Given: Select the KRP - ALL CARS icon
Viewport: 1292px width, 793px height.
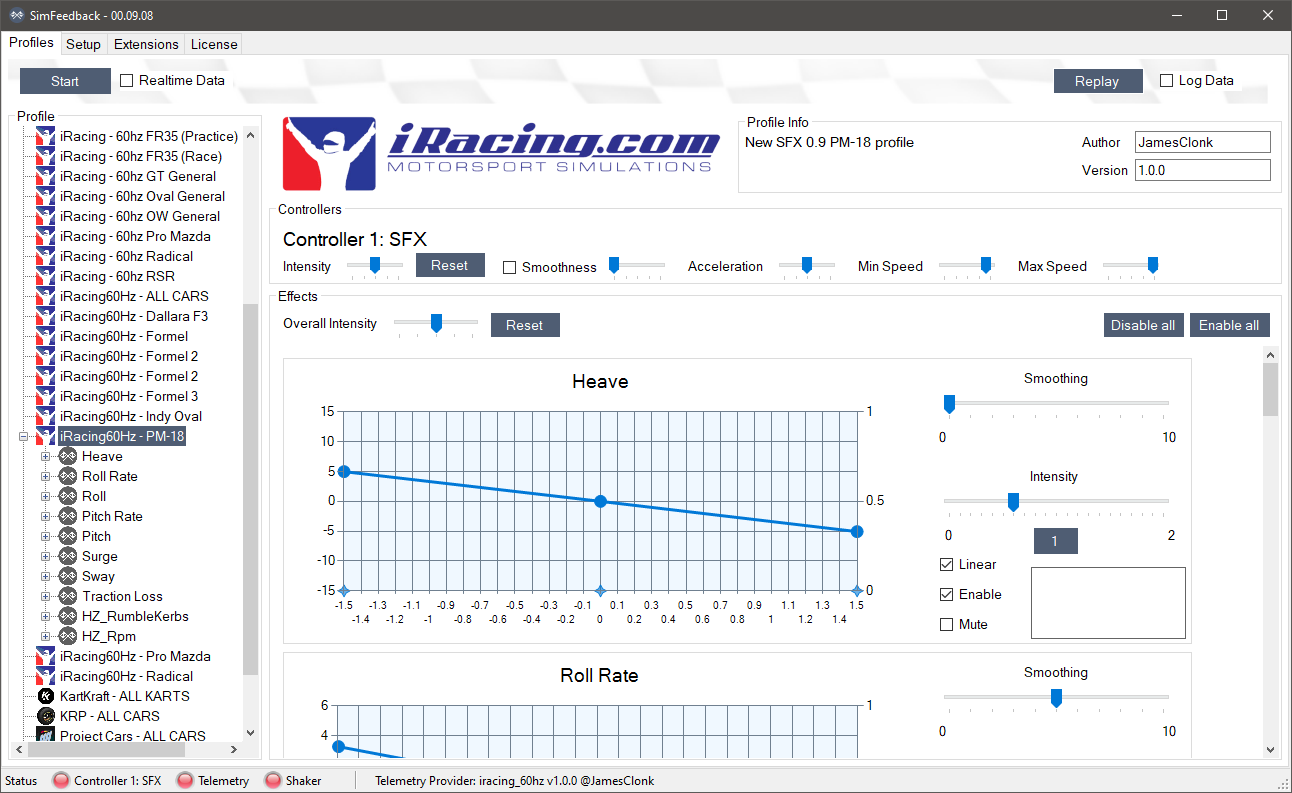Looking at the screenshot, I should point(45,716).
